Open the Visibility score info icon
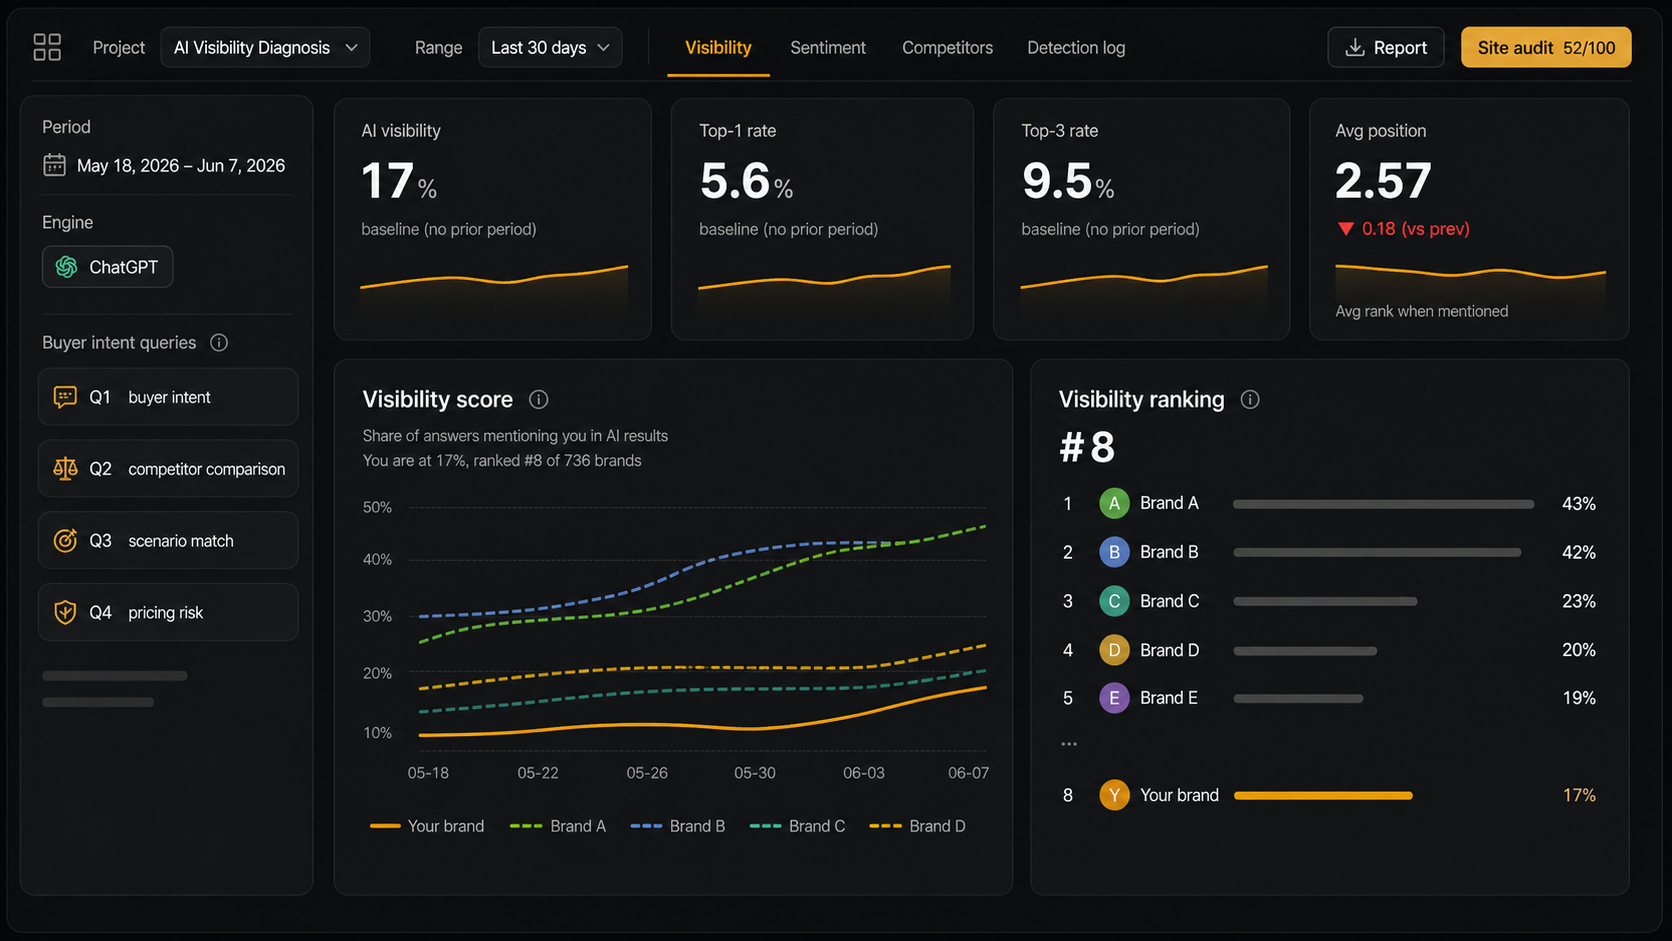This screenshot has height=941, width=1672. point(538,399)
